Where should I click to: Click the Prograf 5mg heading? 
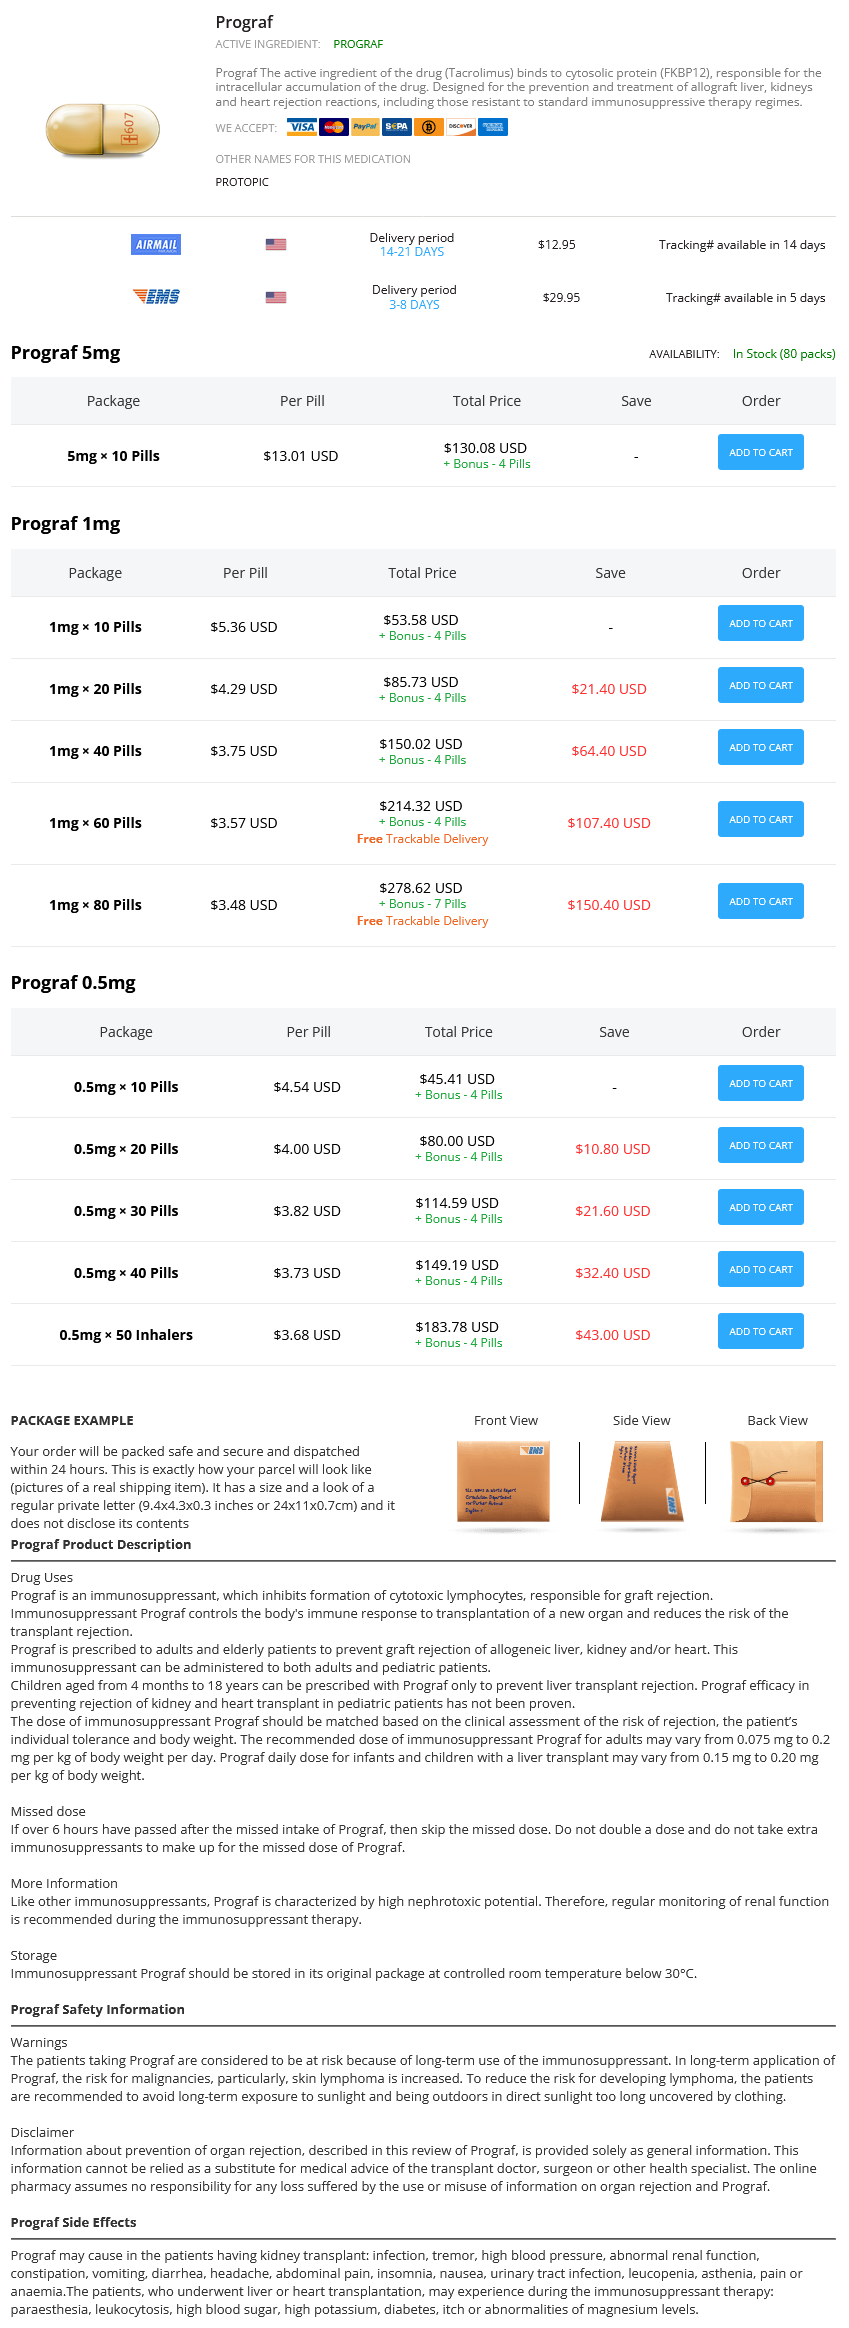(x=66, y=353)
